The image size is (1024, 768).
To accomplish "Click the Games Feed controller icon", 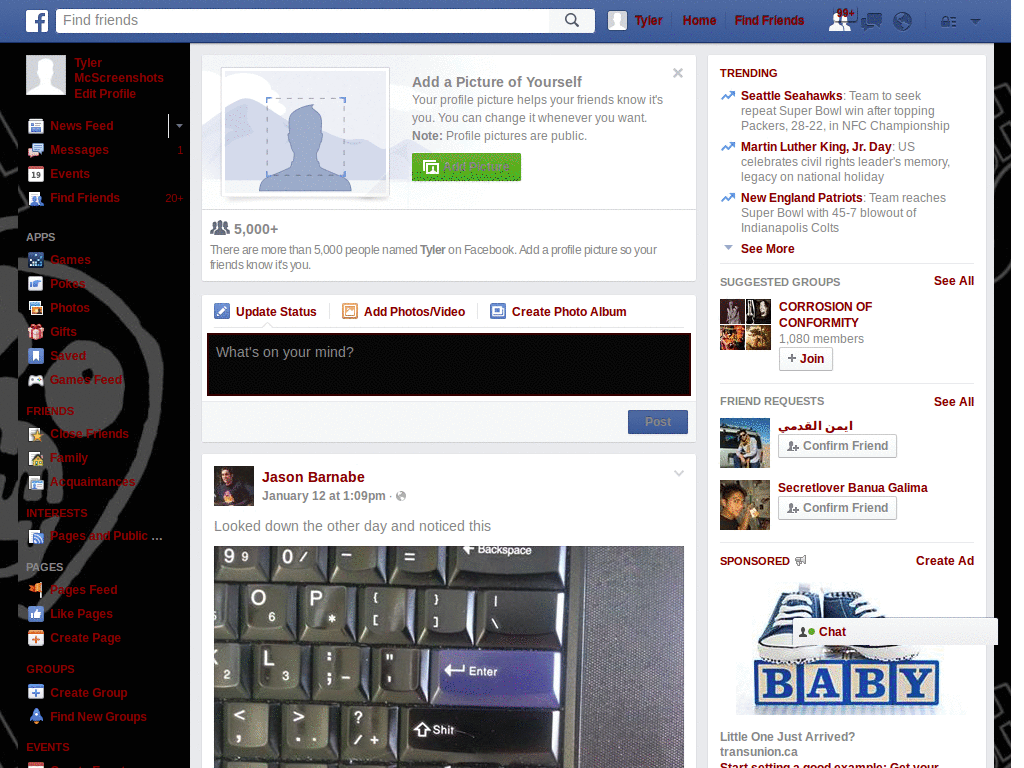I will [36, 380].
